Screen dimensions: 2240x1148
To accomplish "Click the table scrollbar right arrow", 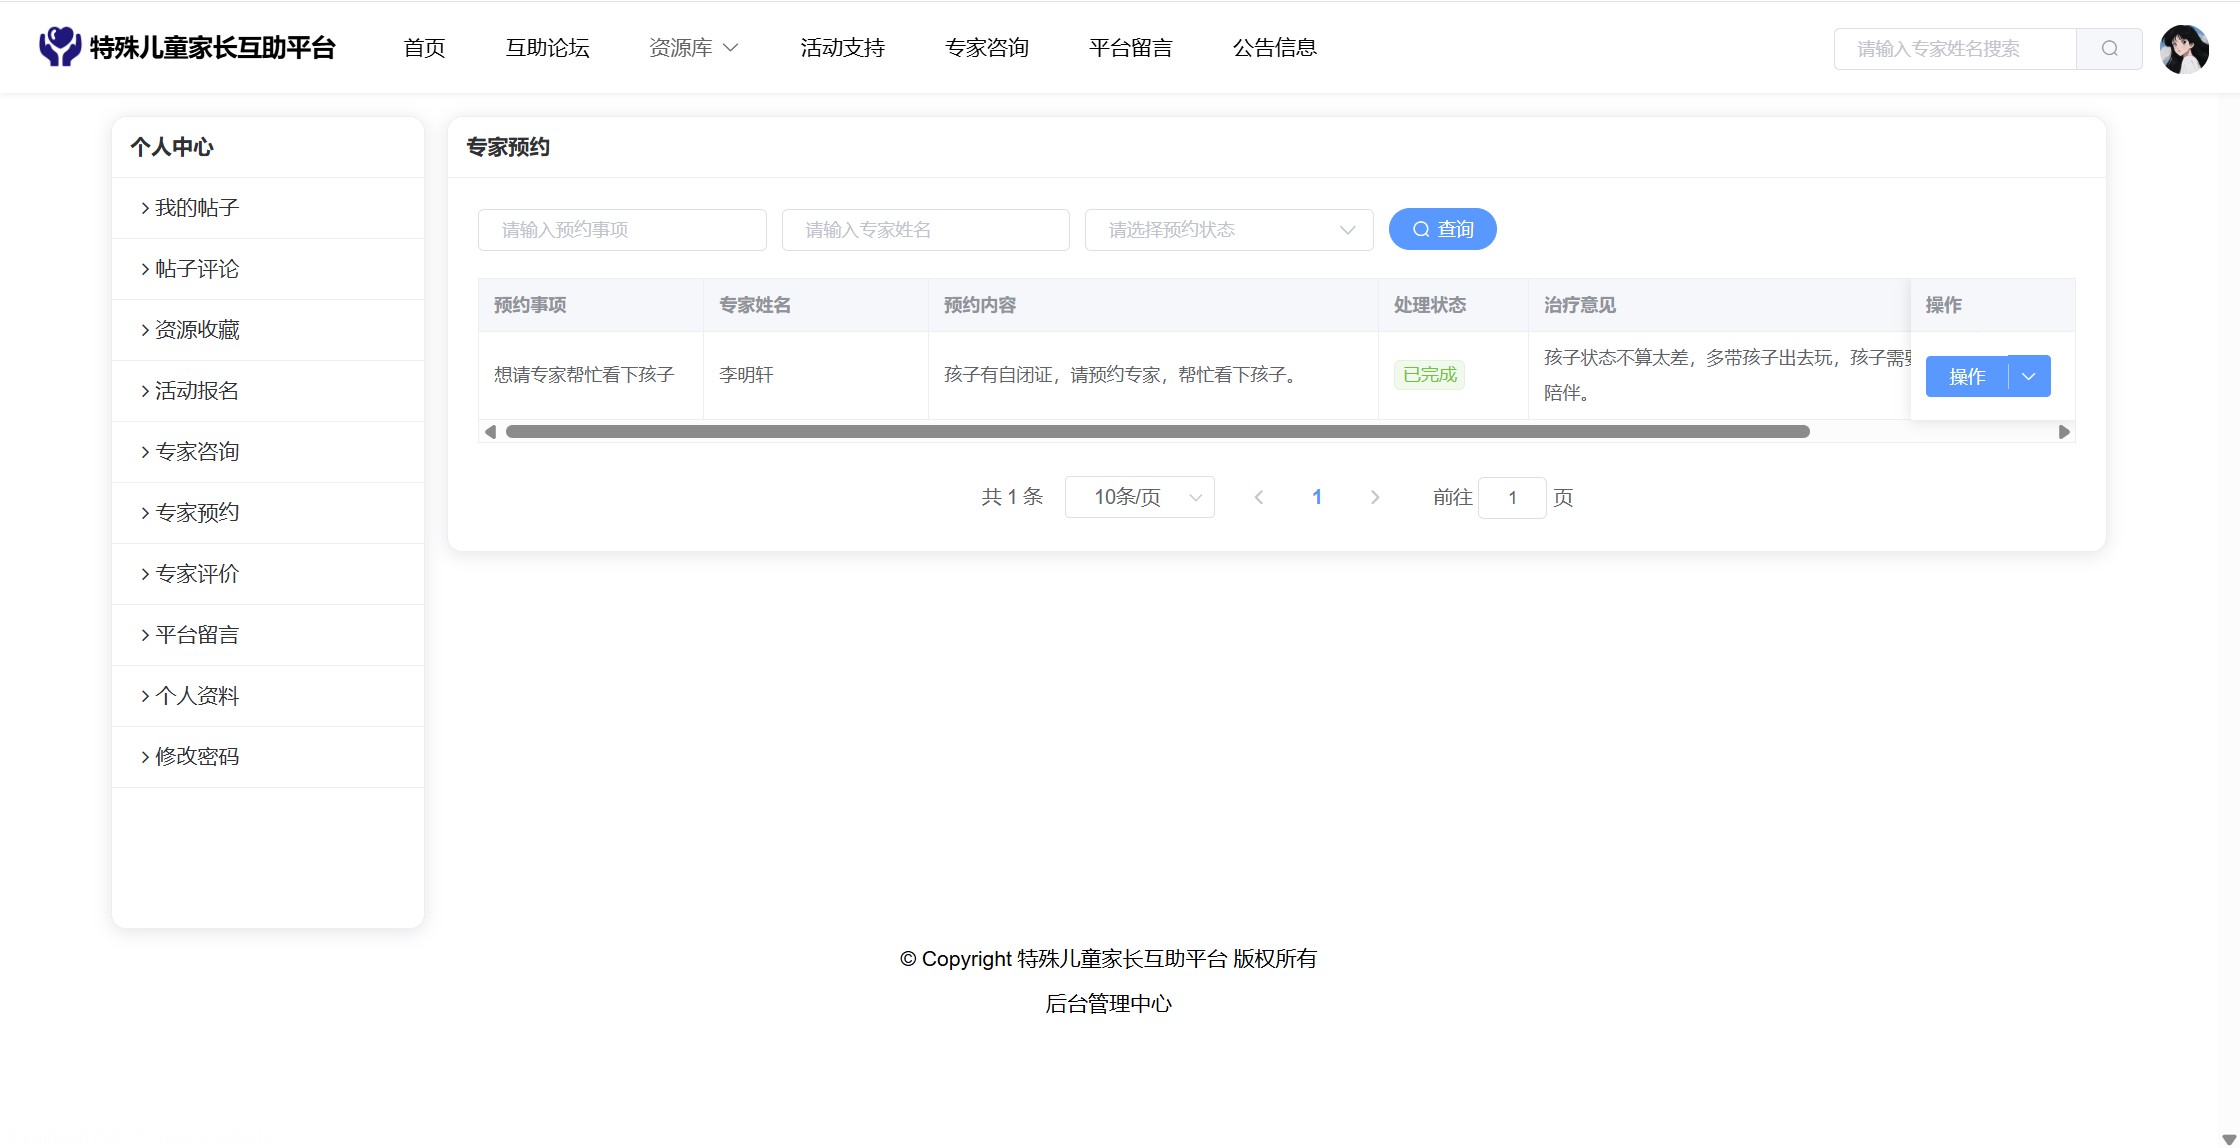I will pos(2063,432).
